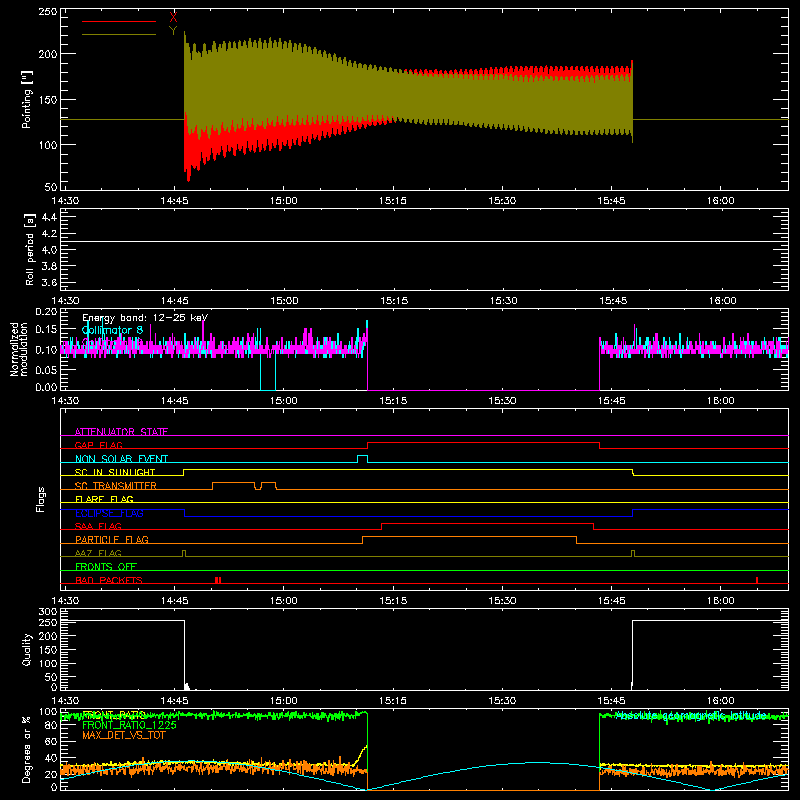Click the BAD_PACKETS flag label
Screen dimensions: 800x800
(x=109, y=580)
